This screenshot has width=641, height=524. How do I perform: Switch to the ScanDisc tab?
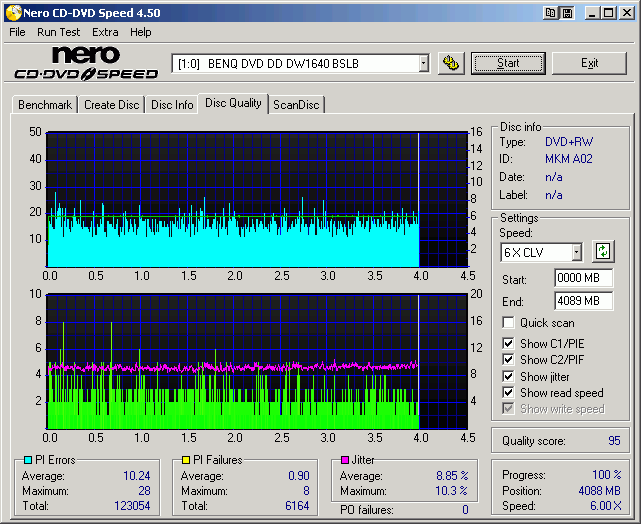pos(297,105)
